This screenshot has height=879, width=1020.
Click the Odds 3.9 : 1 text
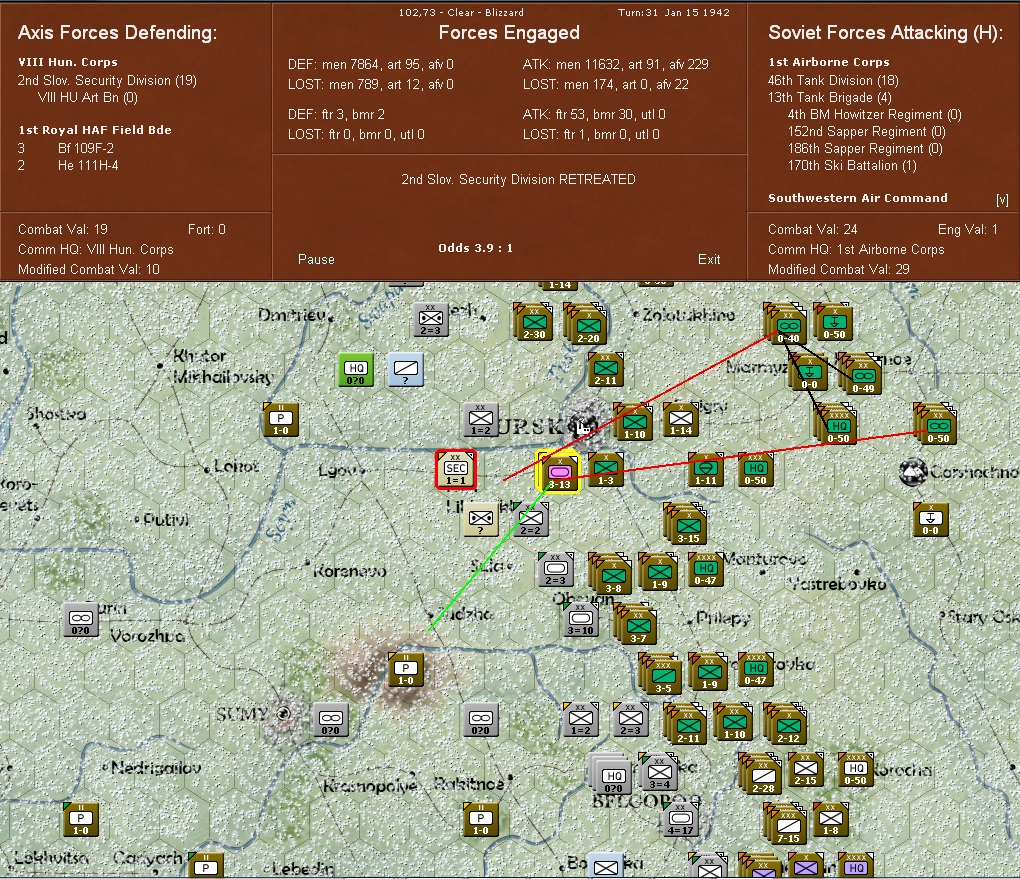[x=476, y=248]
